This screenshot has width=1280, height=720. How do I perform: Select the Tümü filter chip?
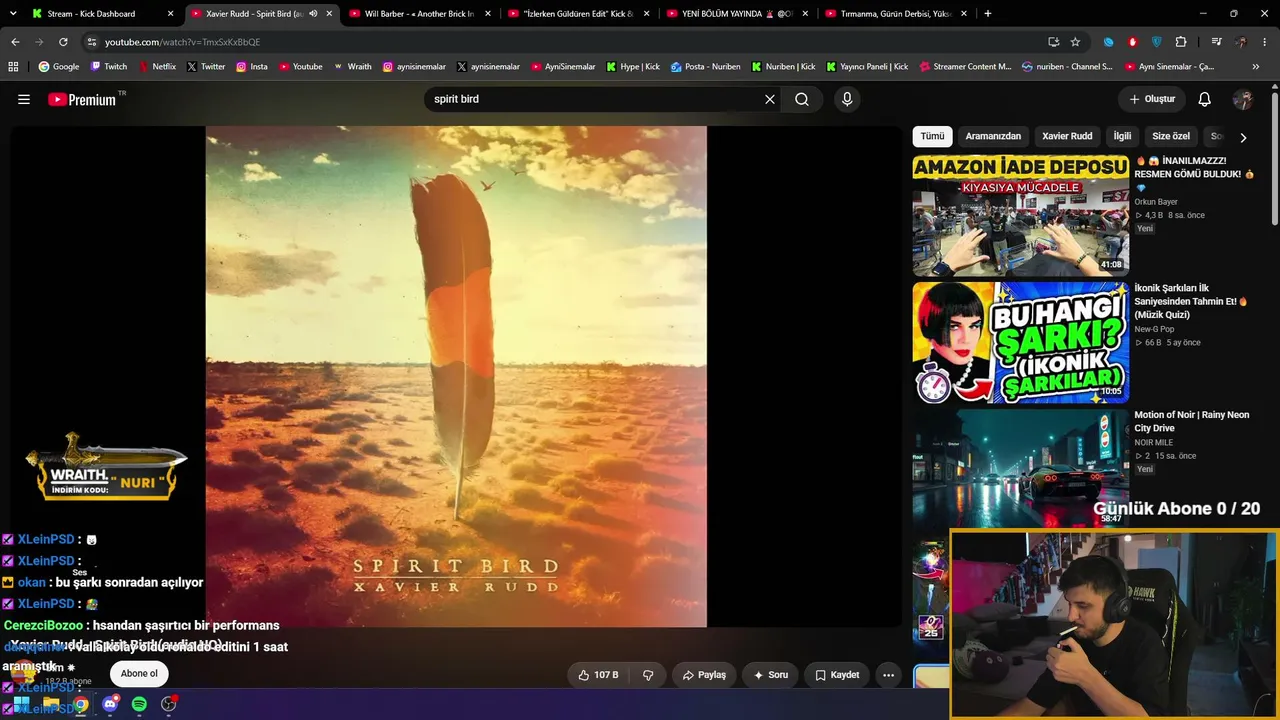coord(932,136)
